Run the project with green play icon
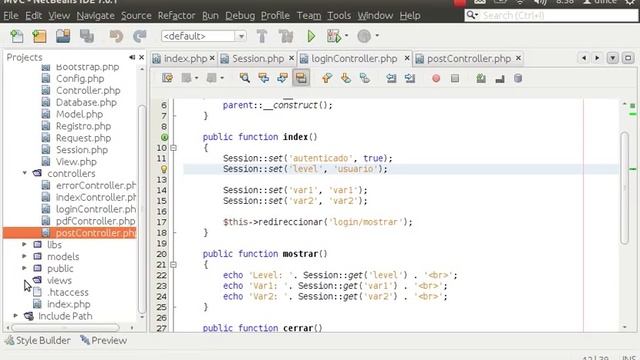The height and width of the screenshot is (360, 640). [x=311, y=36]
